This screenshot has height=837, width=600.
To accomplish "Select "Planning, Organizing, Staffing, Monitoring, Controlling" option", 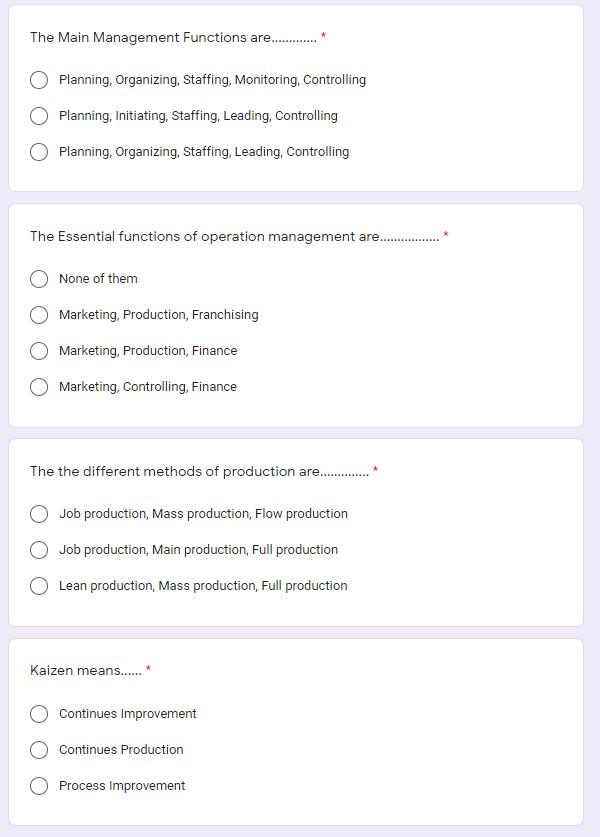I will click(x=38, y=79).
